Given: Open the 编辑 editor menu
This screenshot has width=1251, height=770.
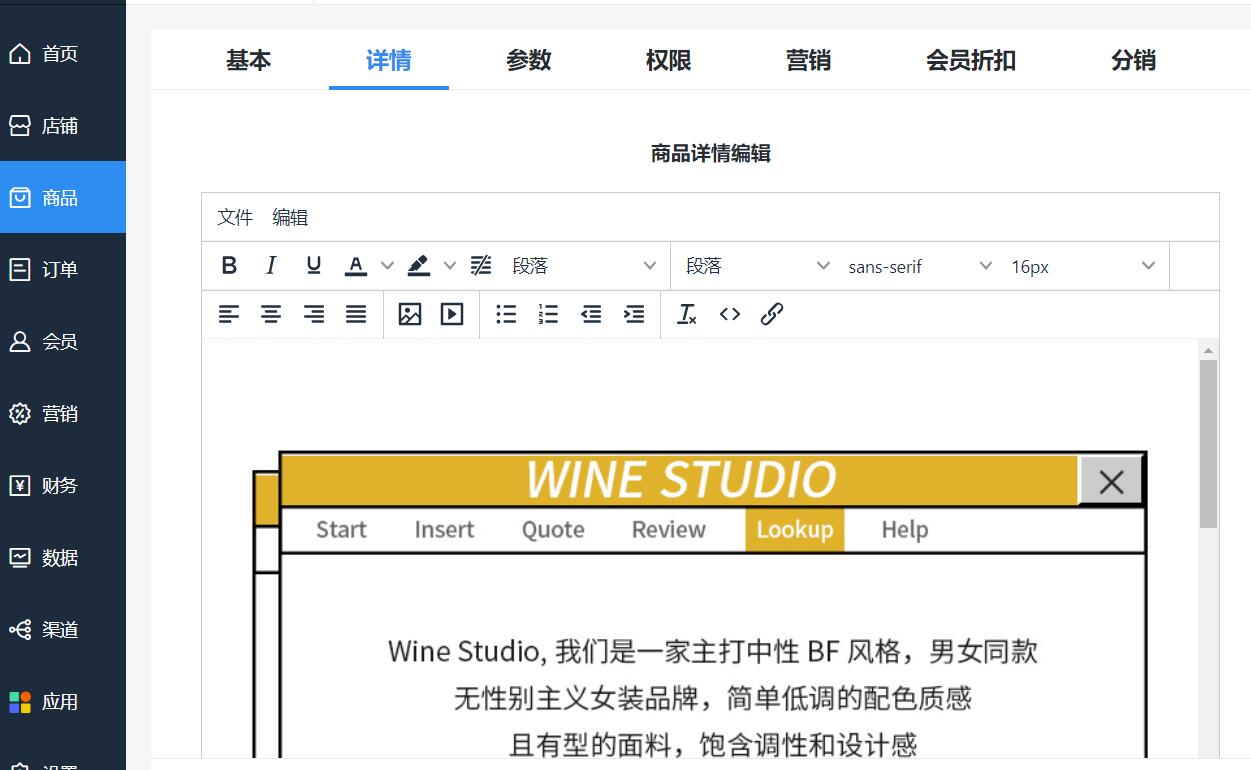Looking at the screenshot, I should tap(290, 217).
